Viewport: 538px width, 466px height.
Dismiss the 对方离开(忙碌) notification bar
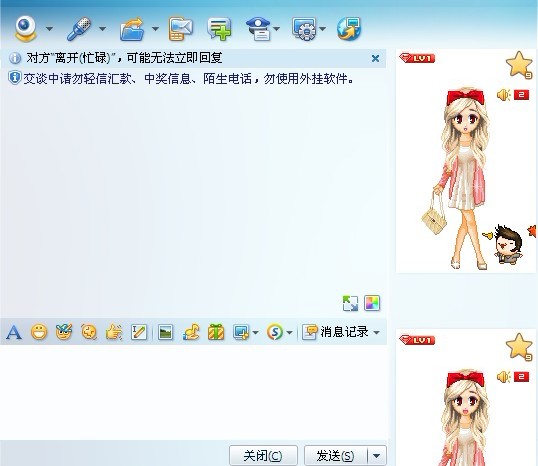point(375,58)
